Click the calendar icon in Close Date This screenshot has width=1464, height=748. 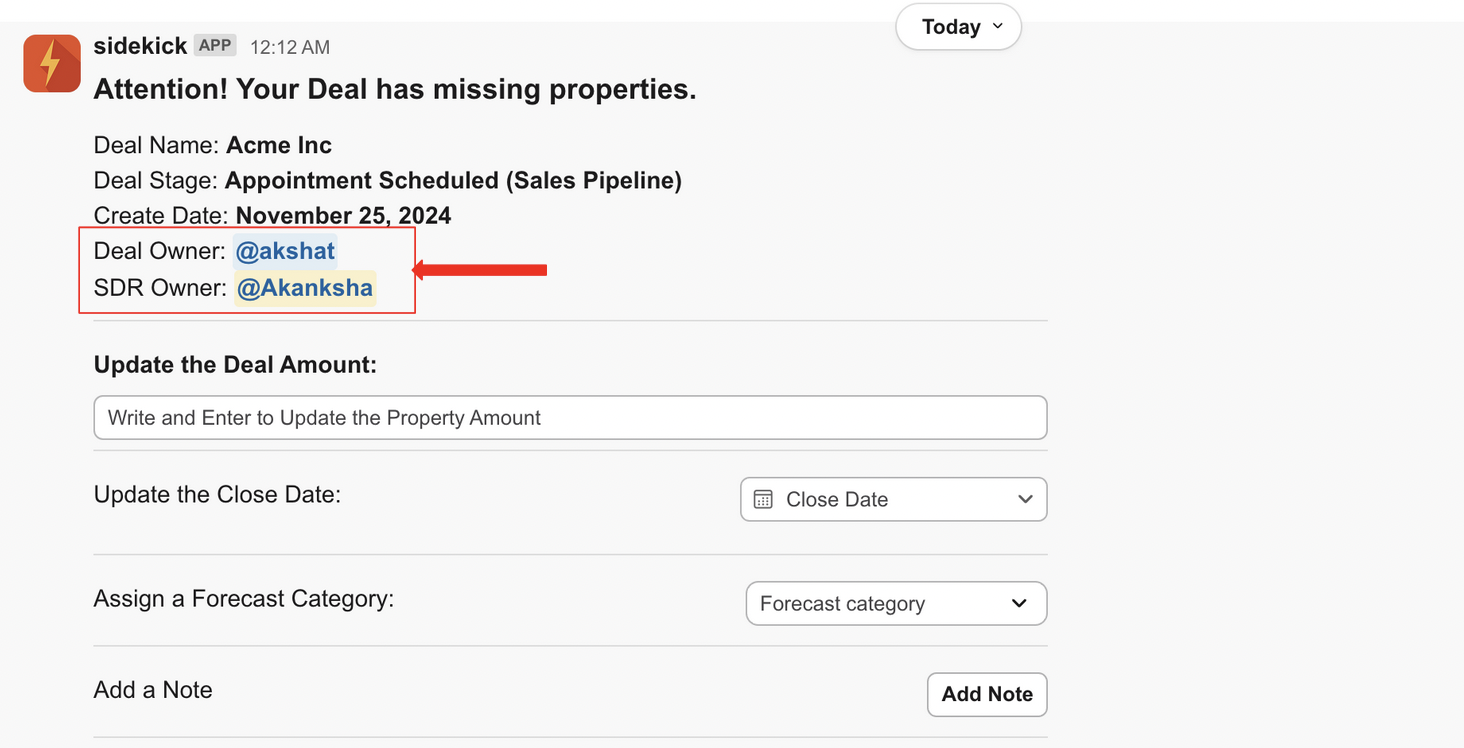[763, 499]
